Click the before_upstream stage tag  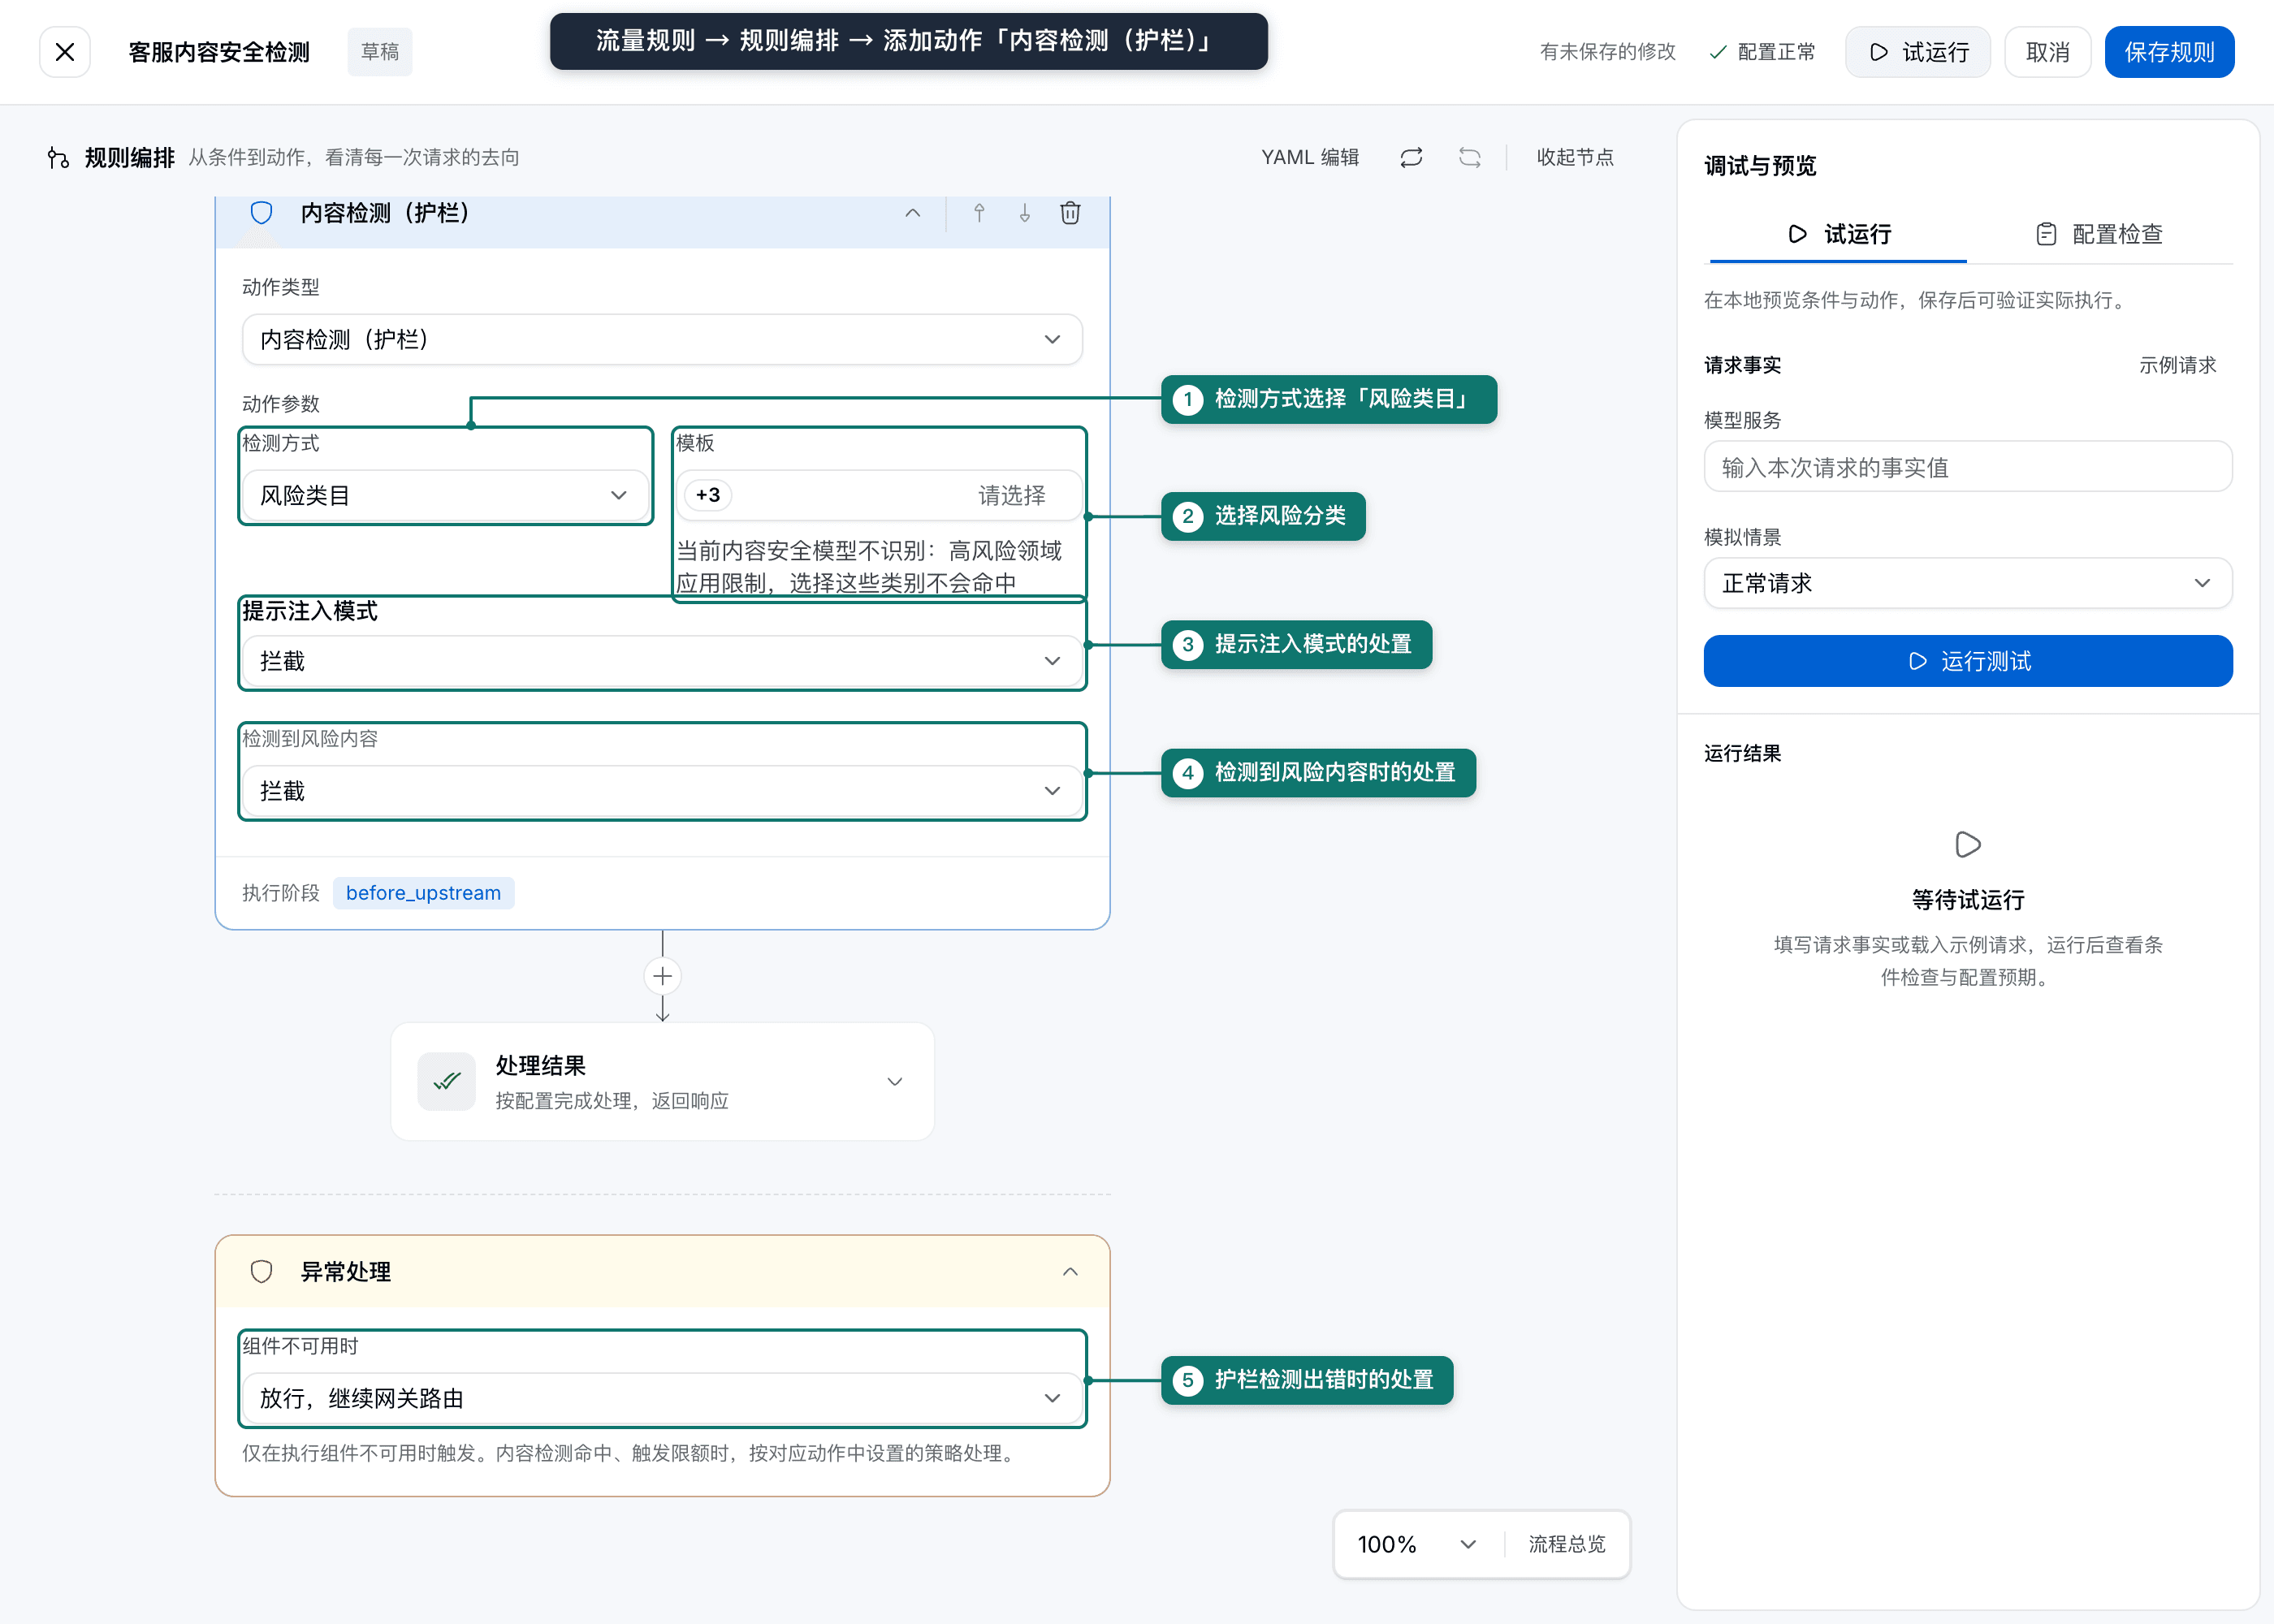(x=423, y=893)
